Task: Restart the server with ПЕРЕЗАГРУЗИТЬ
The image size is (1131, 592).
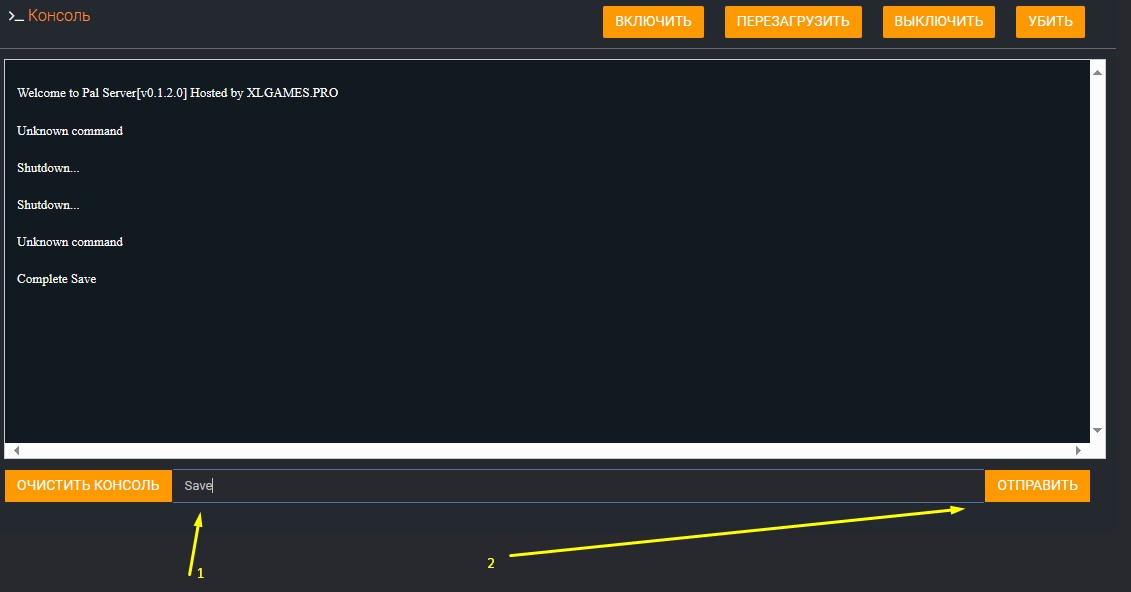Action: [792, 21]
